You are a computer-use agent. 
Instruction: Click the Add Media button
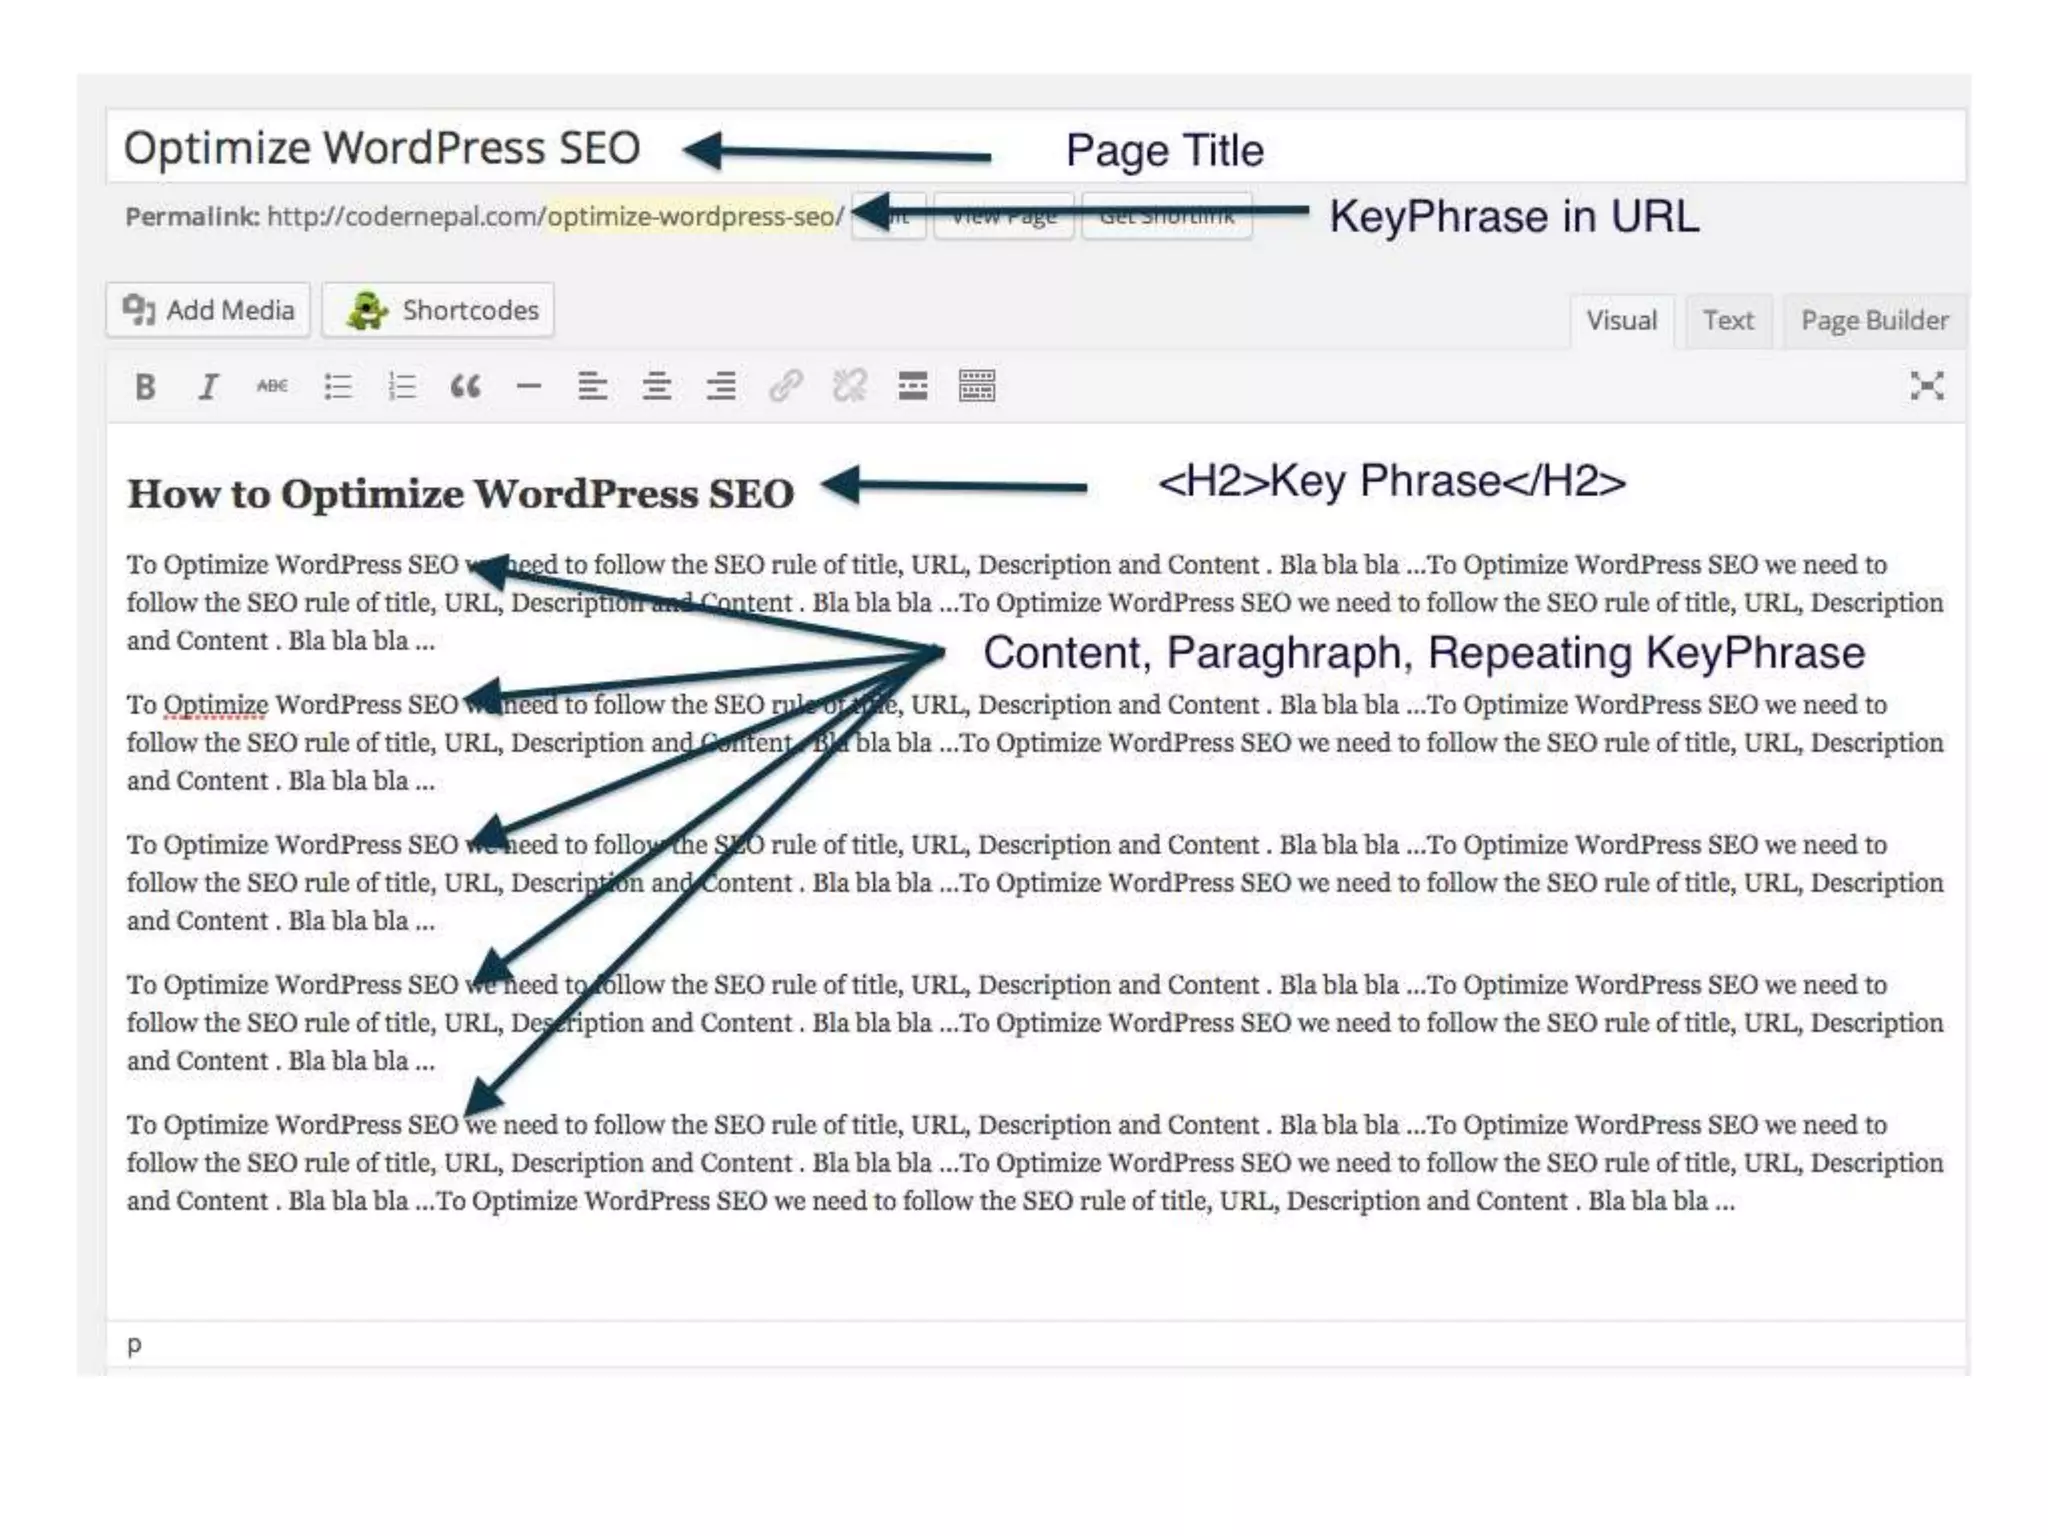[208, 310]
